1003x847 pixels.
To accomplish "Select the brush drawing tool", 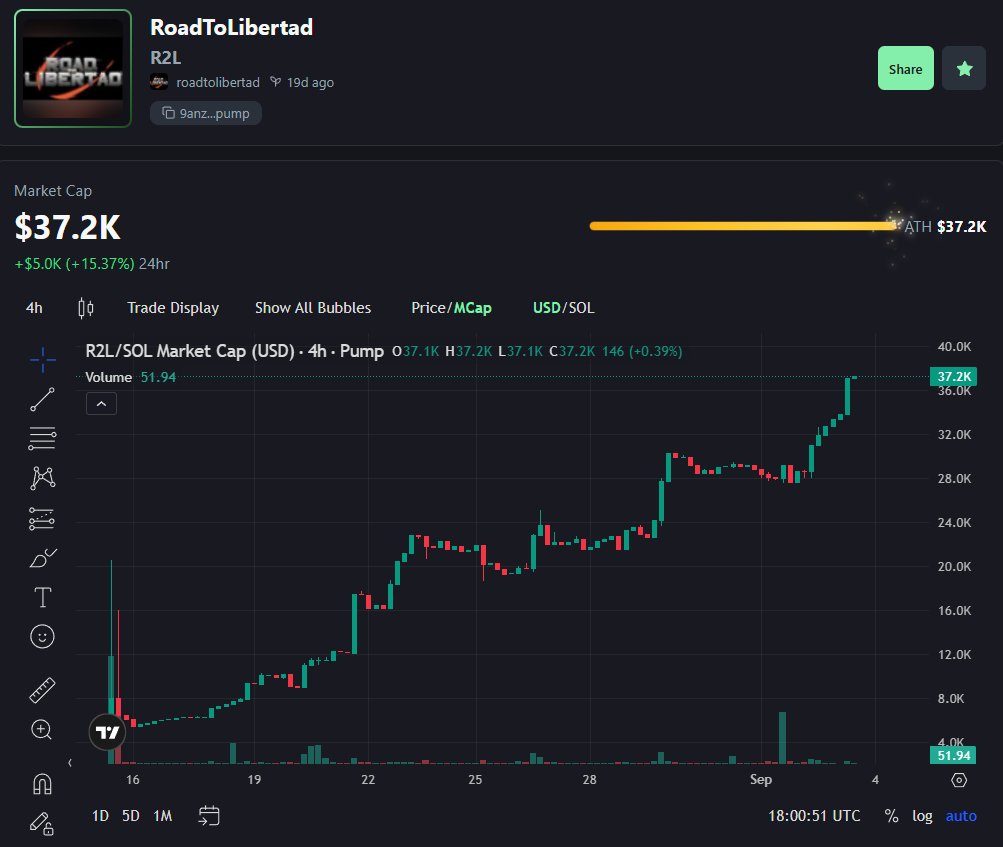I will (42, 558).
